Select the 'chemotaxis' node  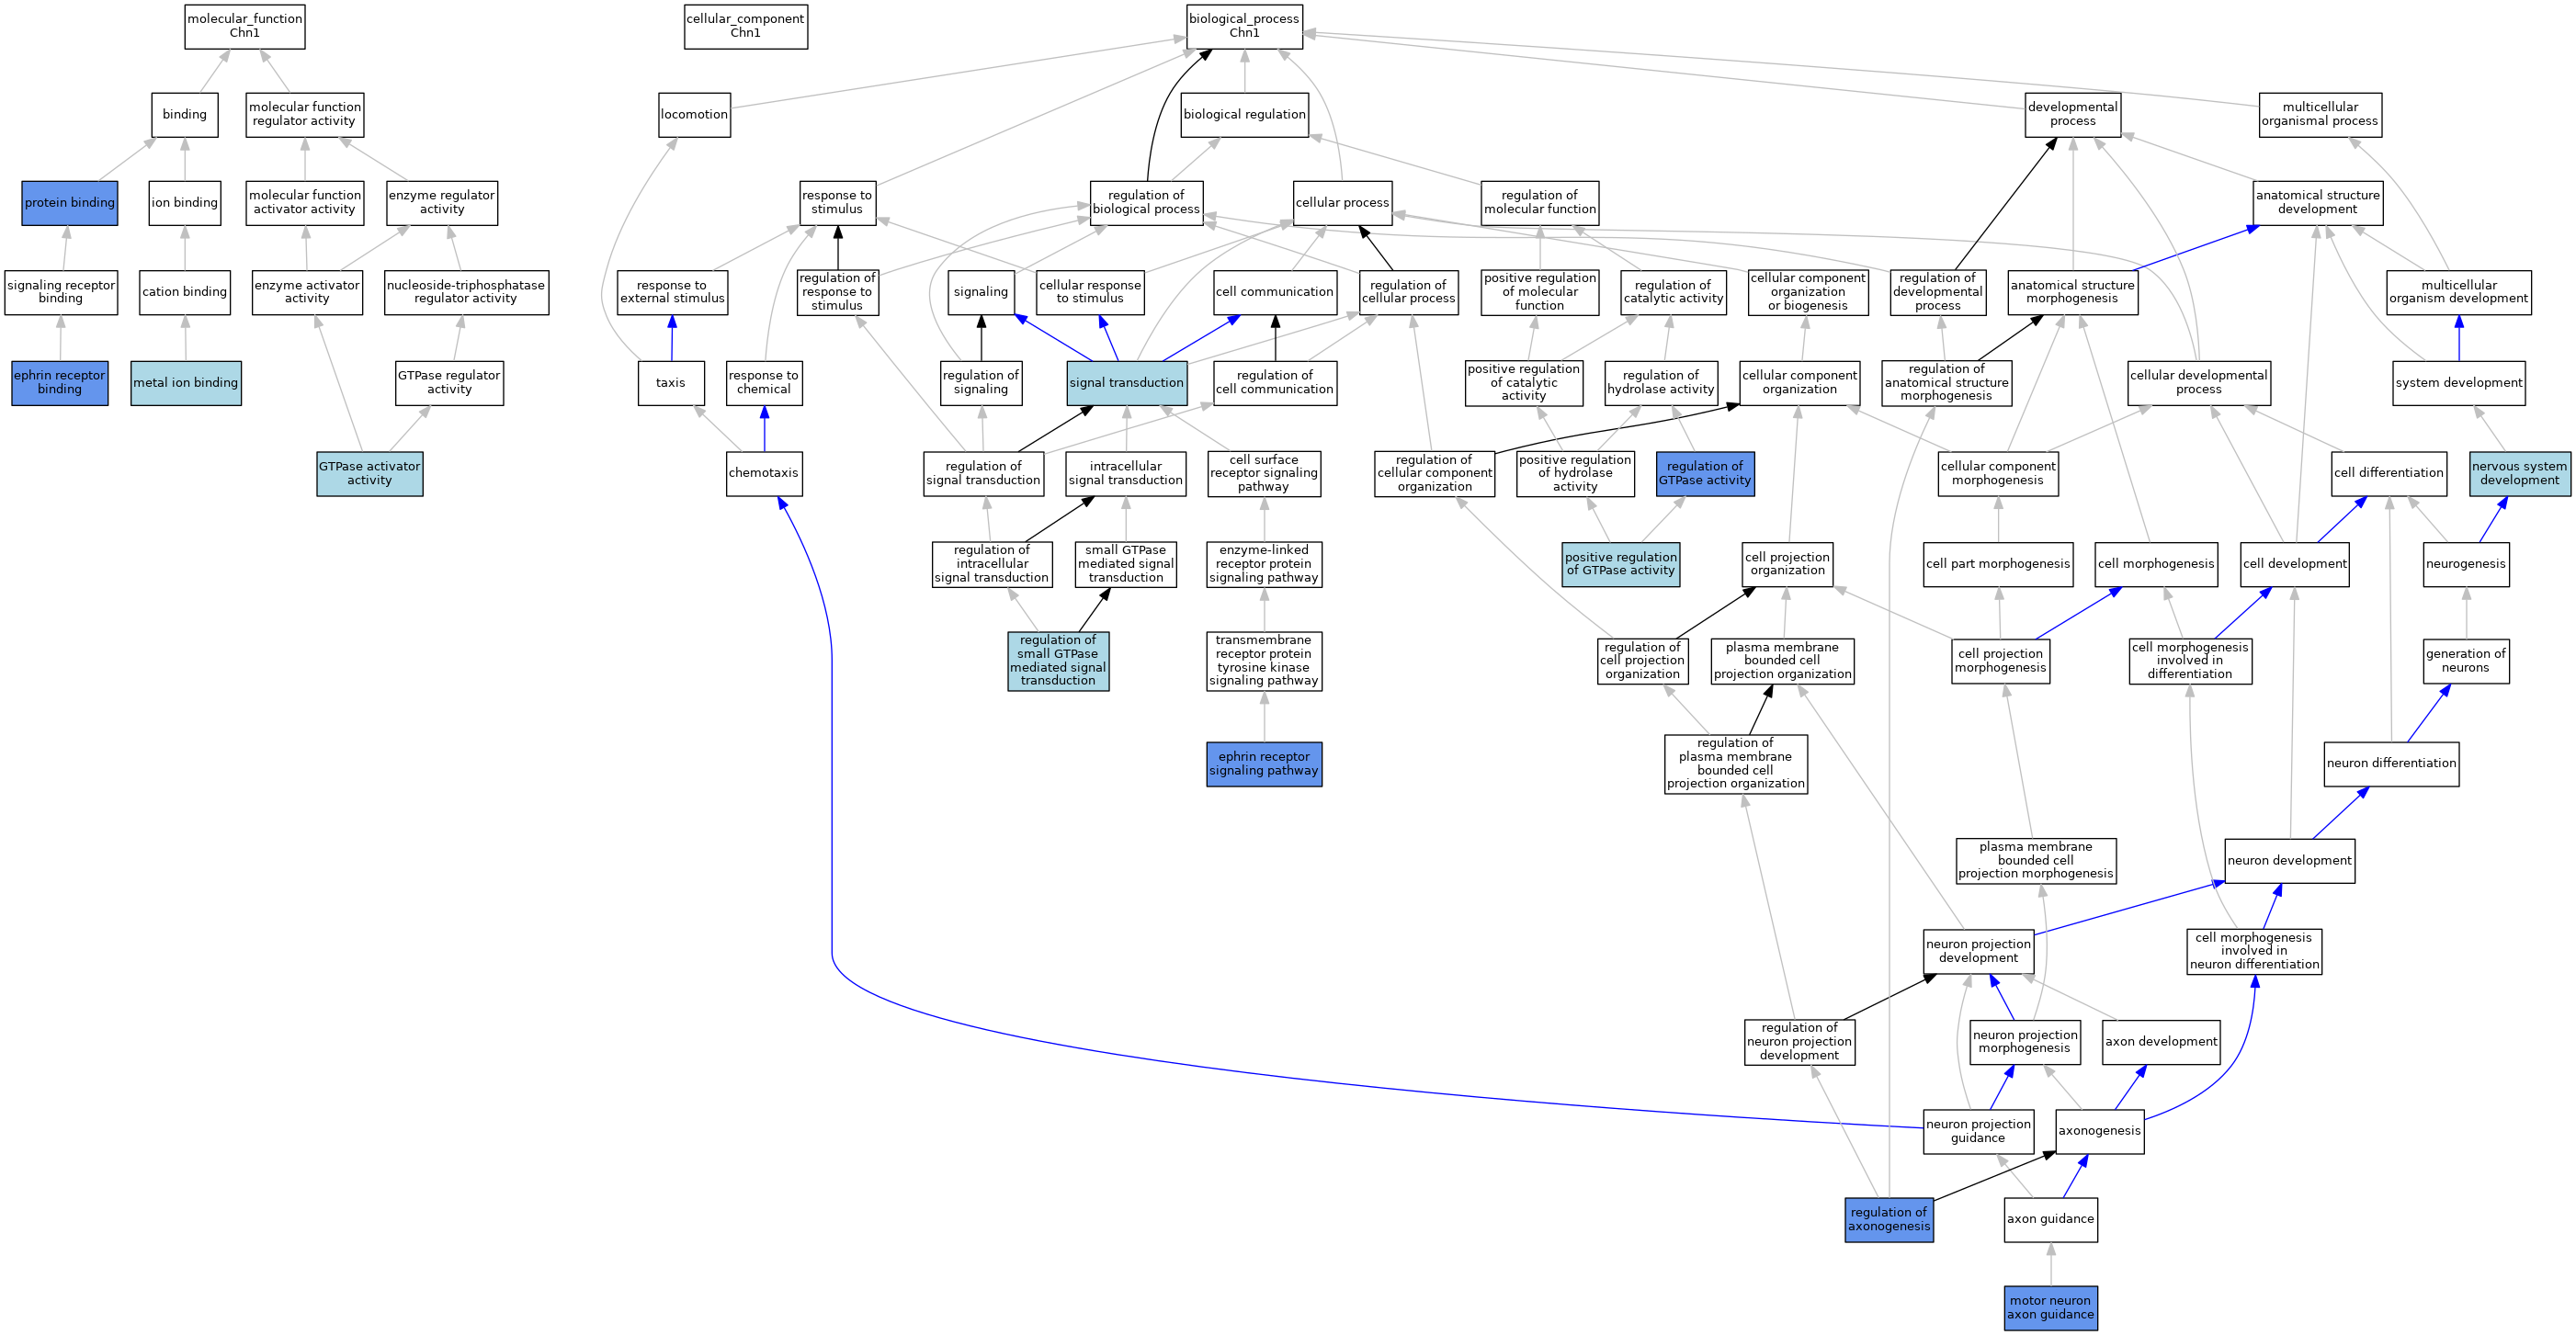(764, 473)
